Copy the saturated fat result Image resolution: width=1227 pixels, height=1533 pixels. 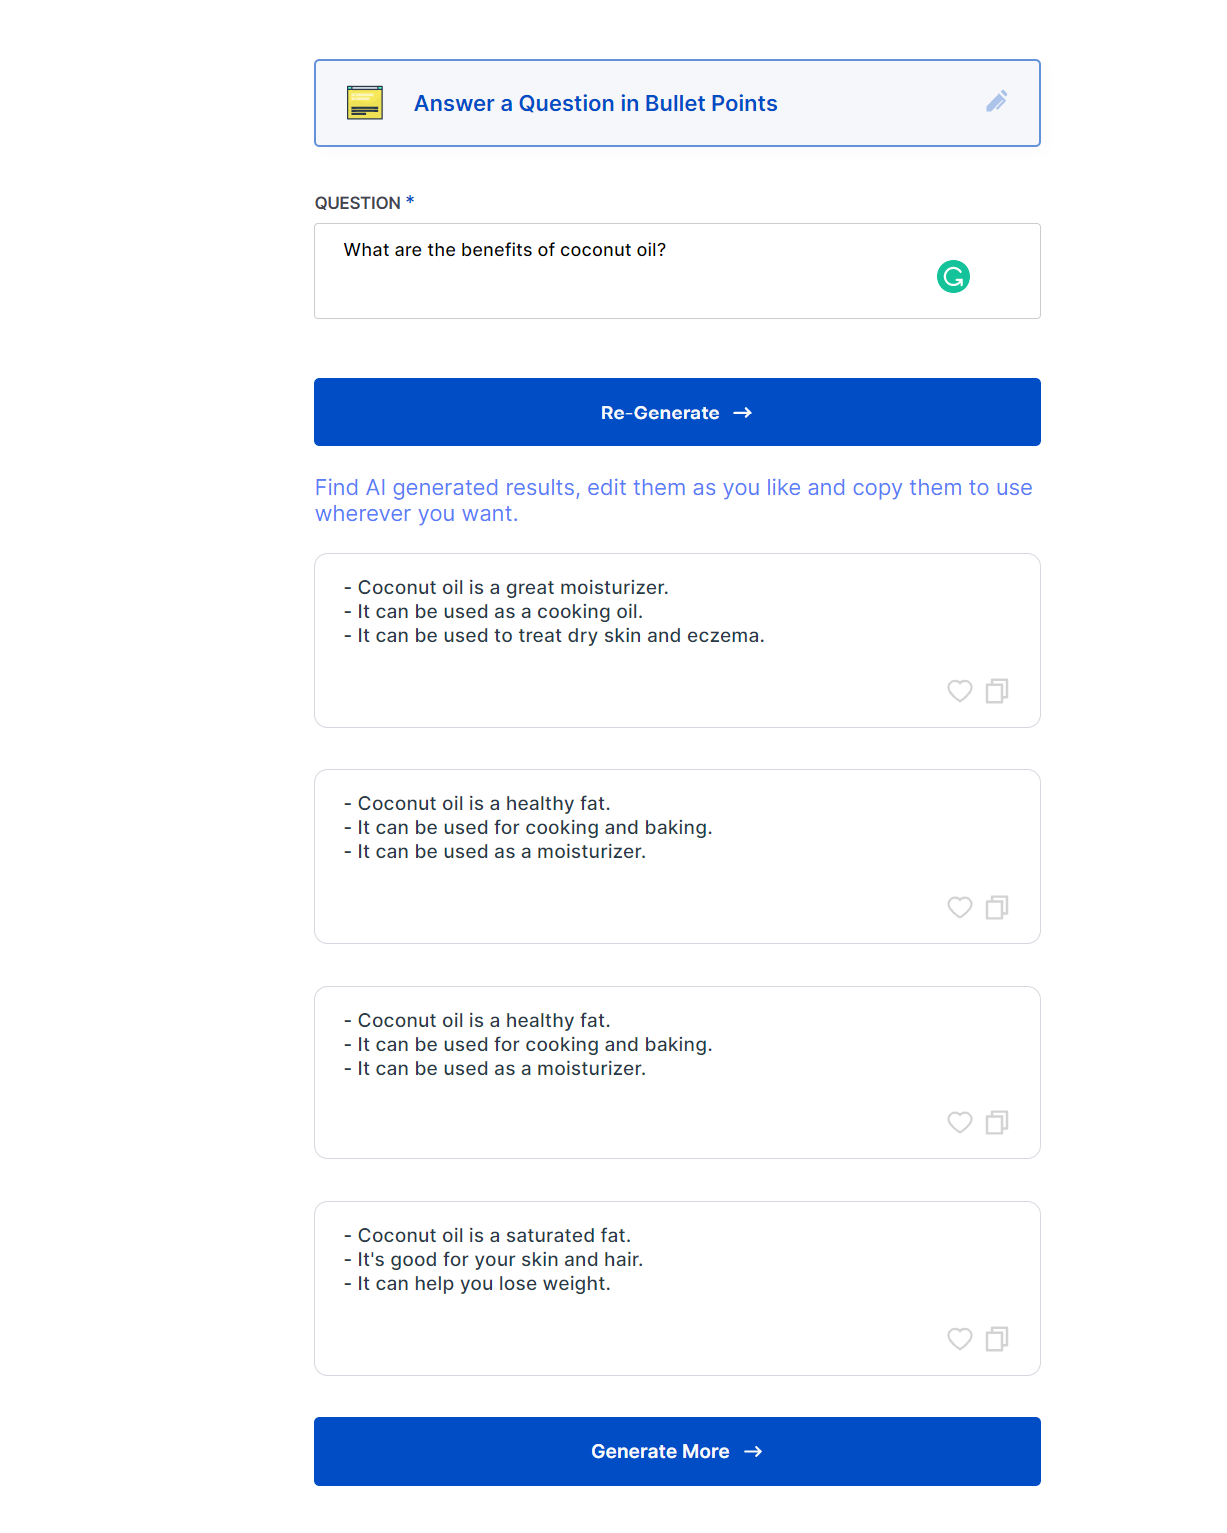coord(997,1339)
